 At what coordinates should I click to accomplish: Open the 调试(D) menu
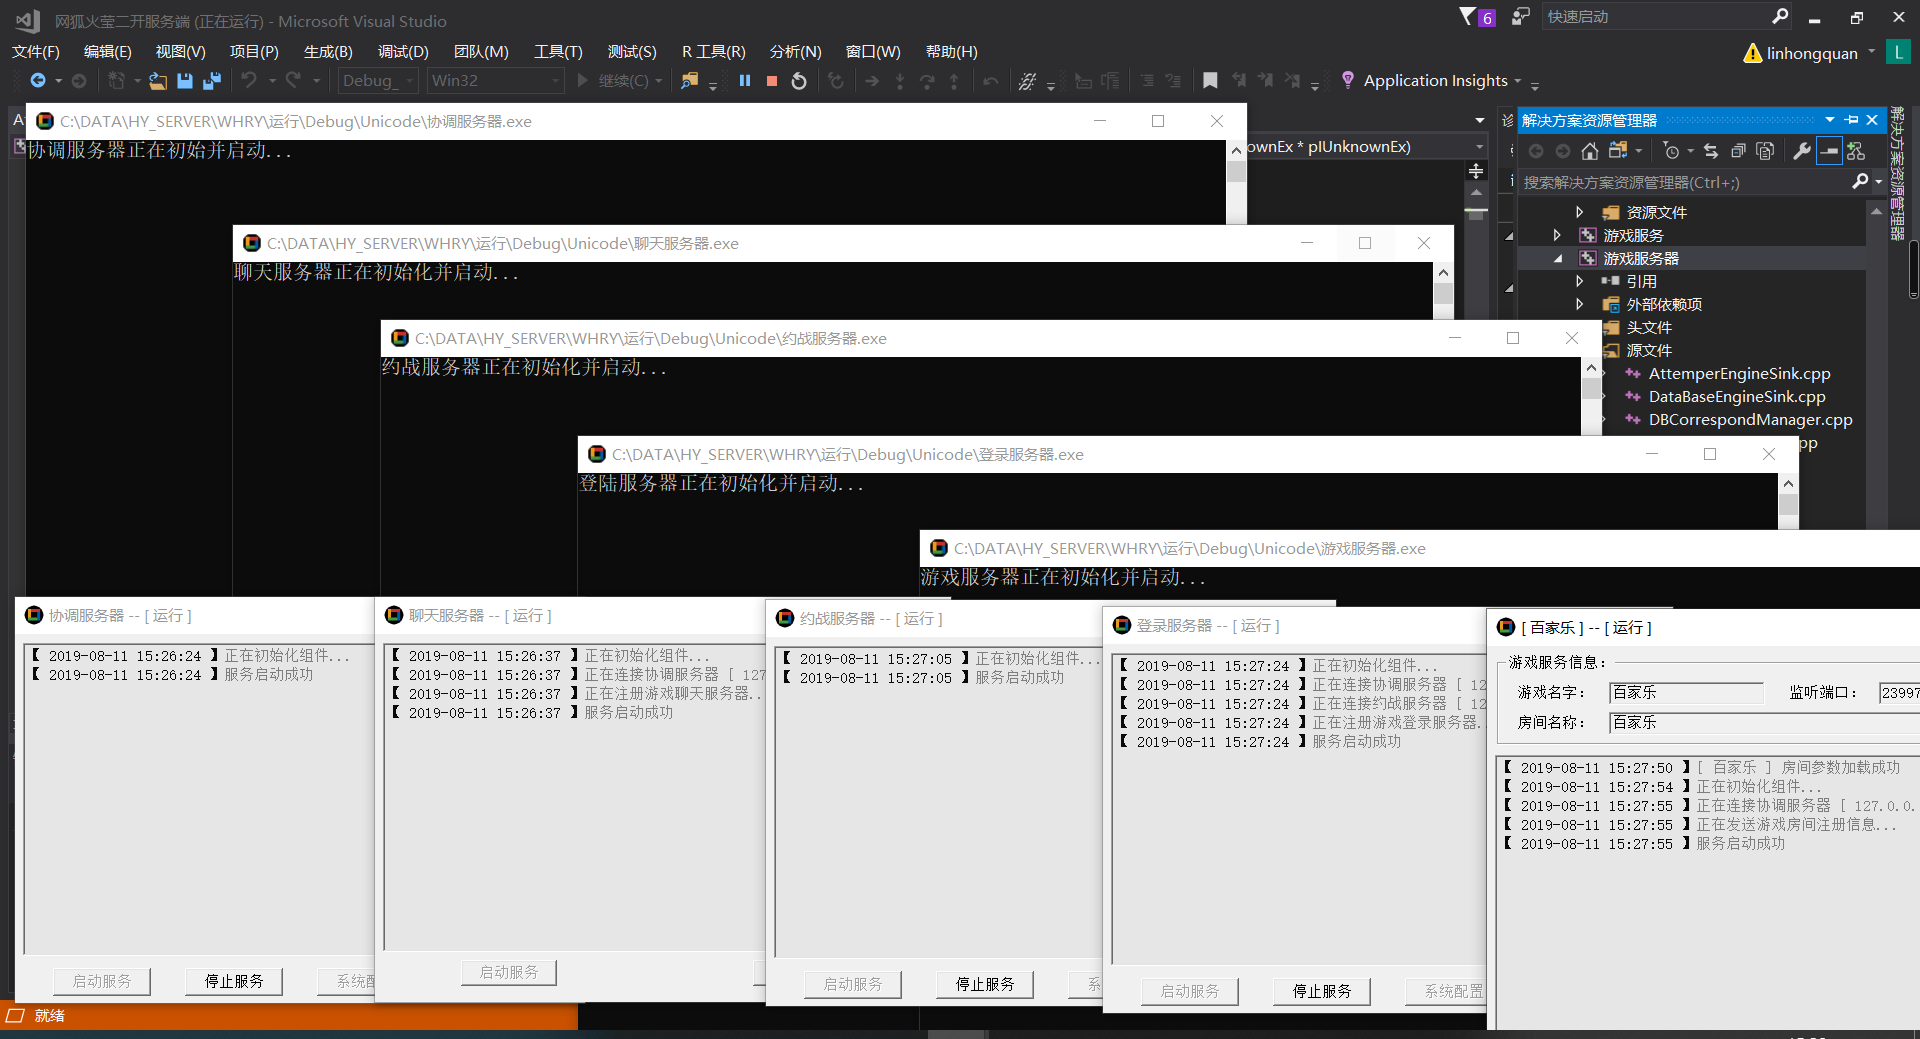pos(403,52)
